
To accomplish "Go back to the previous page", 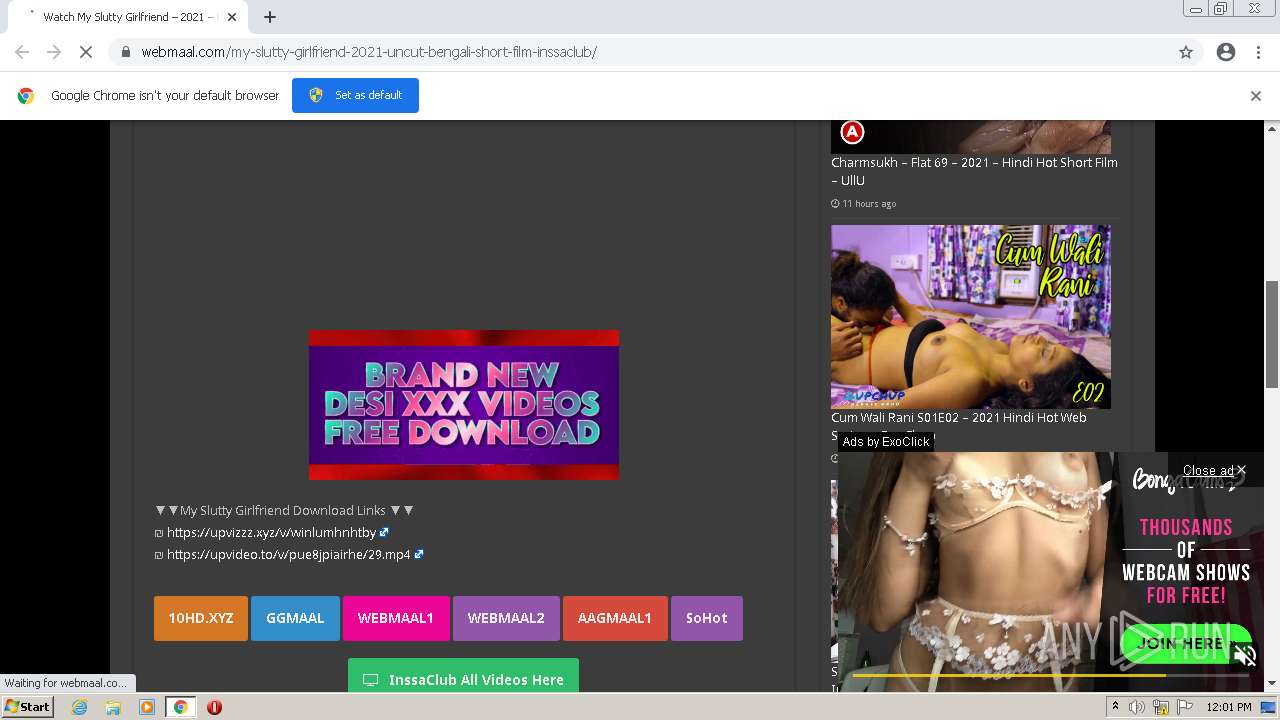I will (22, 52).
